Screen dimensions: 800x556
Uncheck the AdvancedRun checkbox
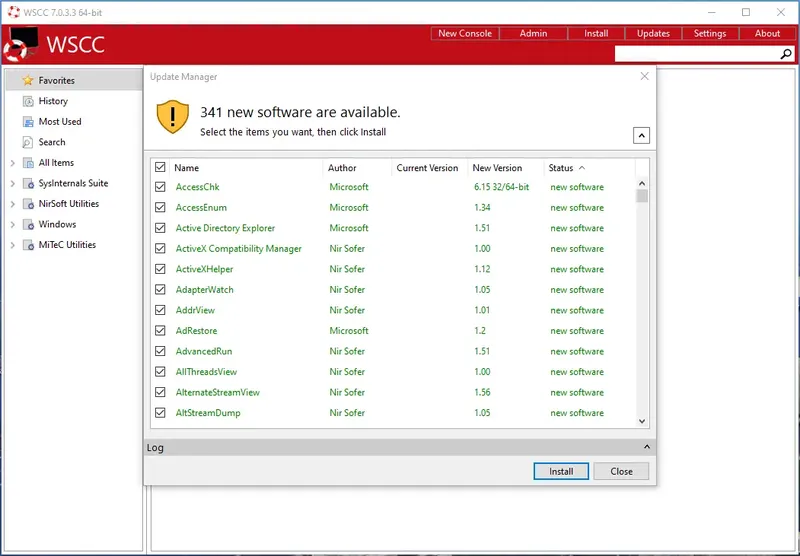tap(160, 351)
